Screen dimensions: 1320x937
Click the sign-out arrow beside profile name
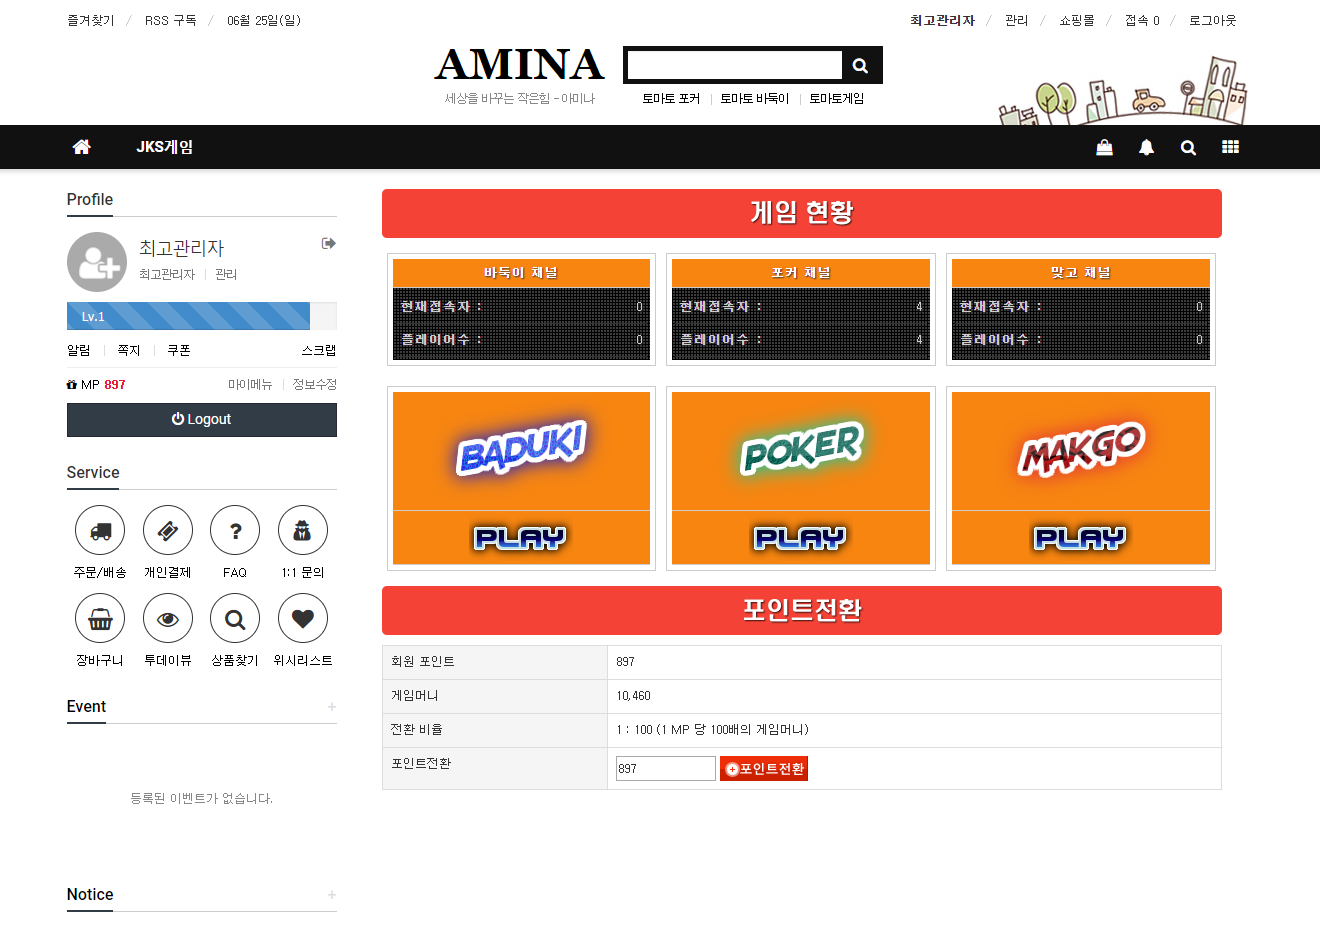coord(328,243)
